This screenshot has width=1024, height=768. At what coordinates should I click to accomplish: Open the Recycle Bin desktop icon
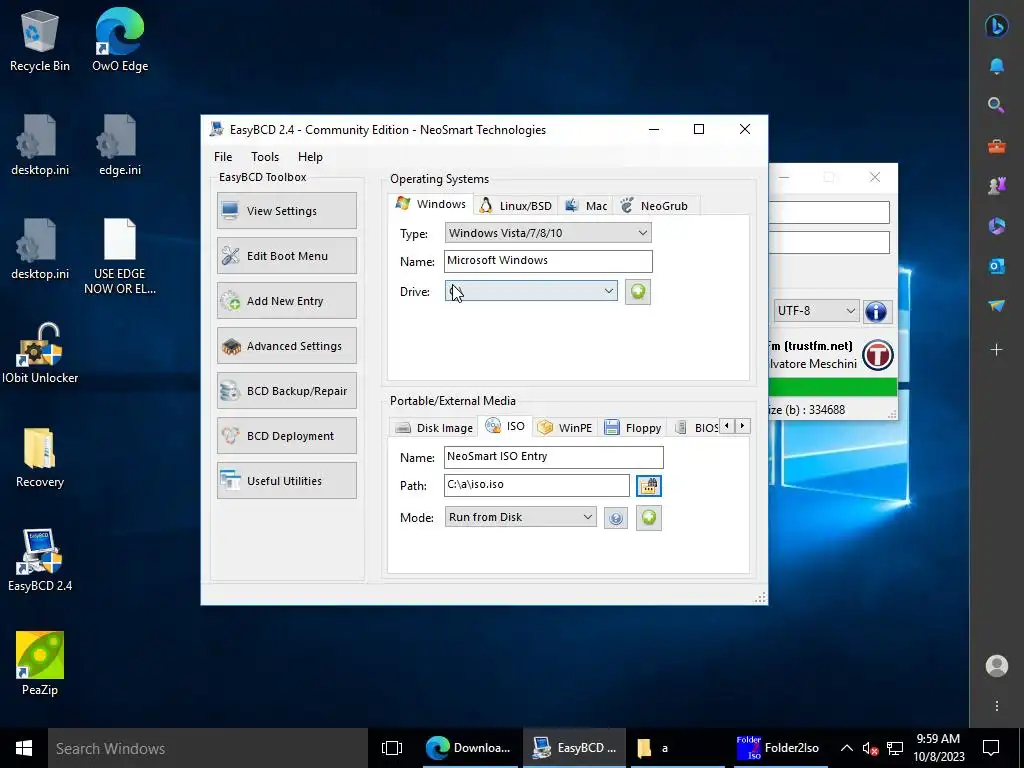[x=39, y=41]
